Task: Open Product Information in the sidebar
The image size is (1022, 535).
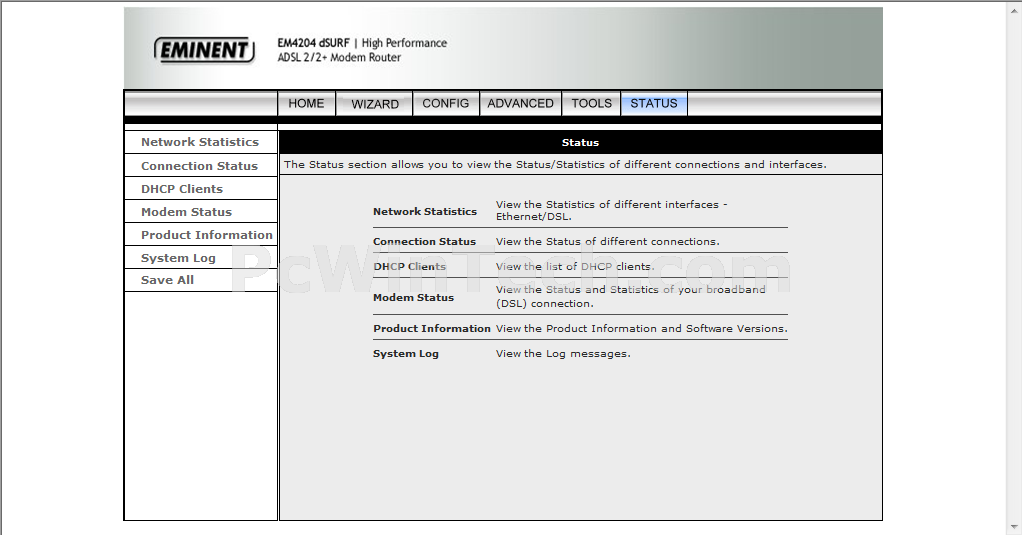Action: [x=207, y=235]
